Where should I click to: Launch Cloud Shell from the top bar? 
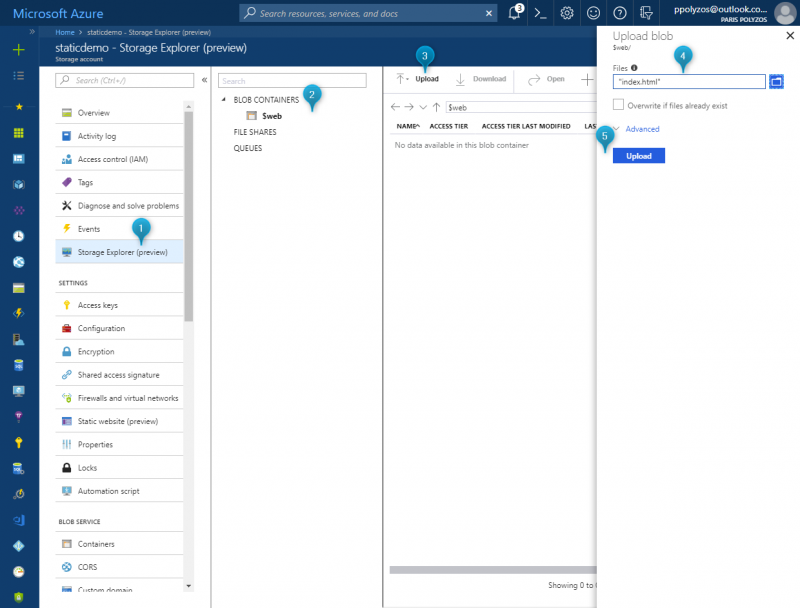click(x=538, y=13)
